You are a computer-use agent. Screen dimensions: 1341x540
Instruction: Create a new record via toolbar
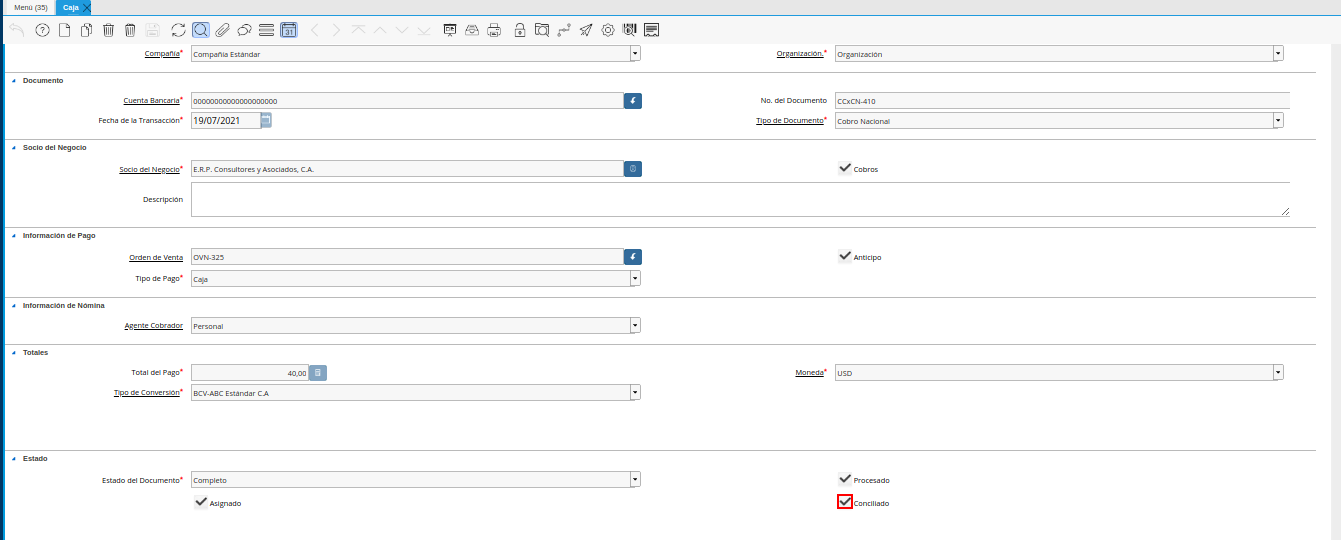point(64,30)
